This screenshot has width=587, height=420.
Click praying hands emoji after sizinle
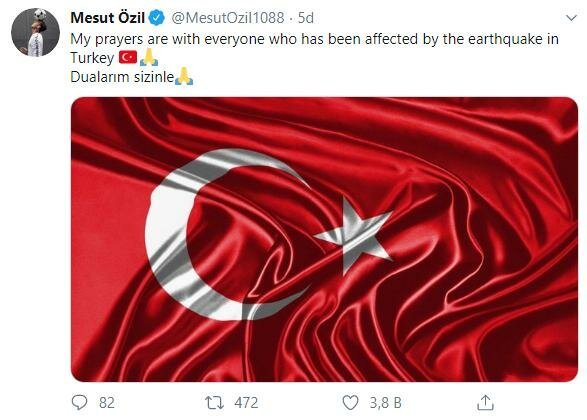184,76
